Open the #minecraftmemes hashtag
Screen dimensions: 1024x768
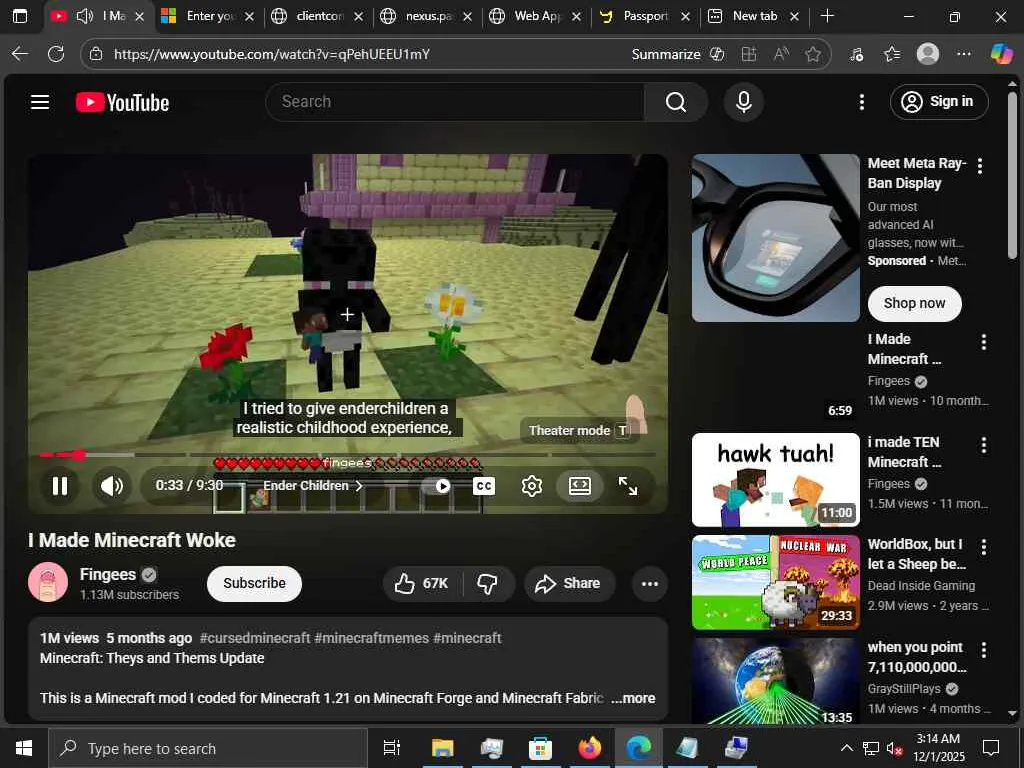(x=371, y=638)
